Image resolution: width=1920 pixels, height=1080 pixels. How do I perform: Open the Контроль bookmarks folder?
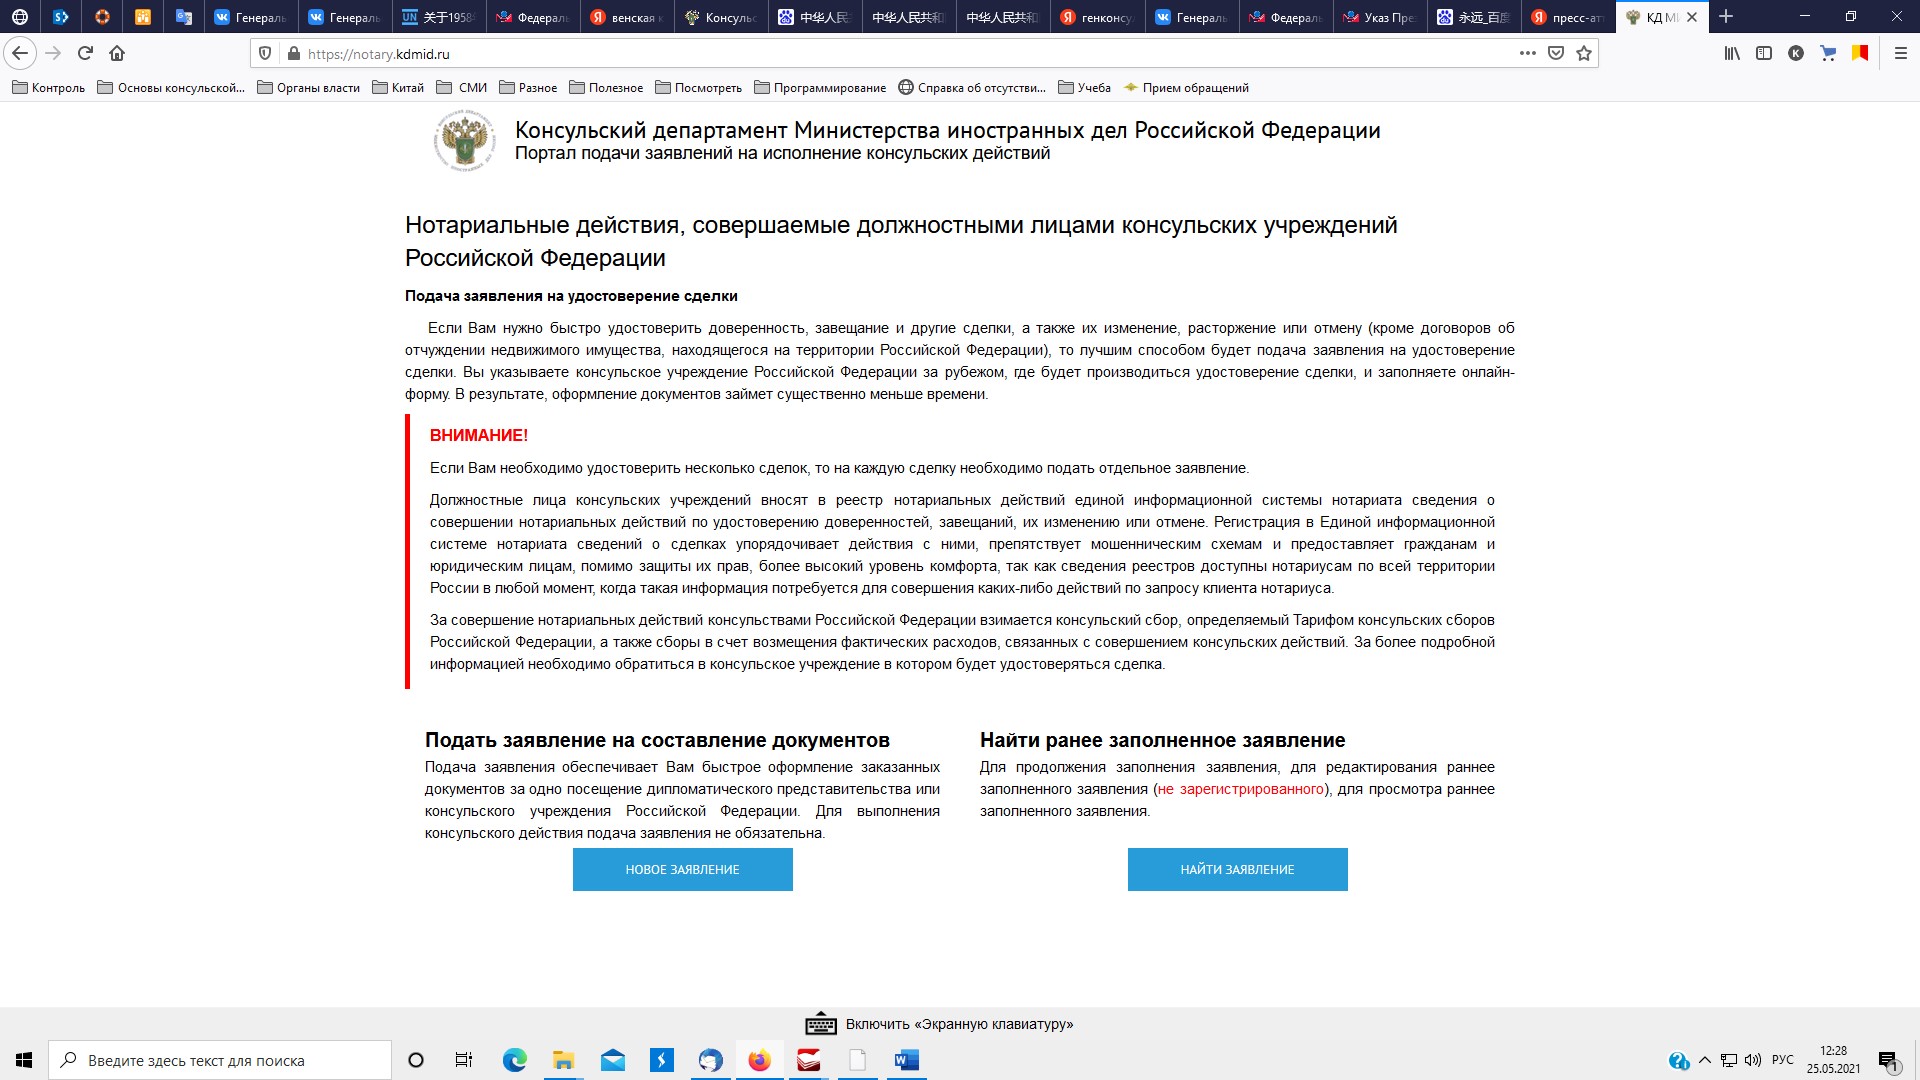click(x=49, y=88)
